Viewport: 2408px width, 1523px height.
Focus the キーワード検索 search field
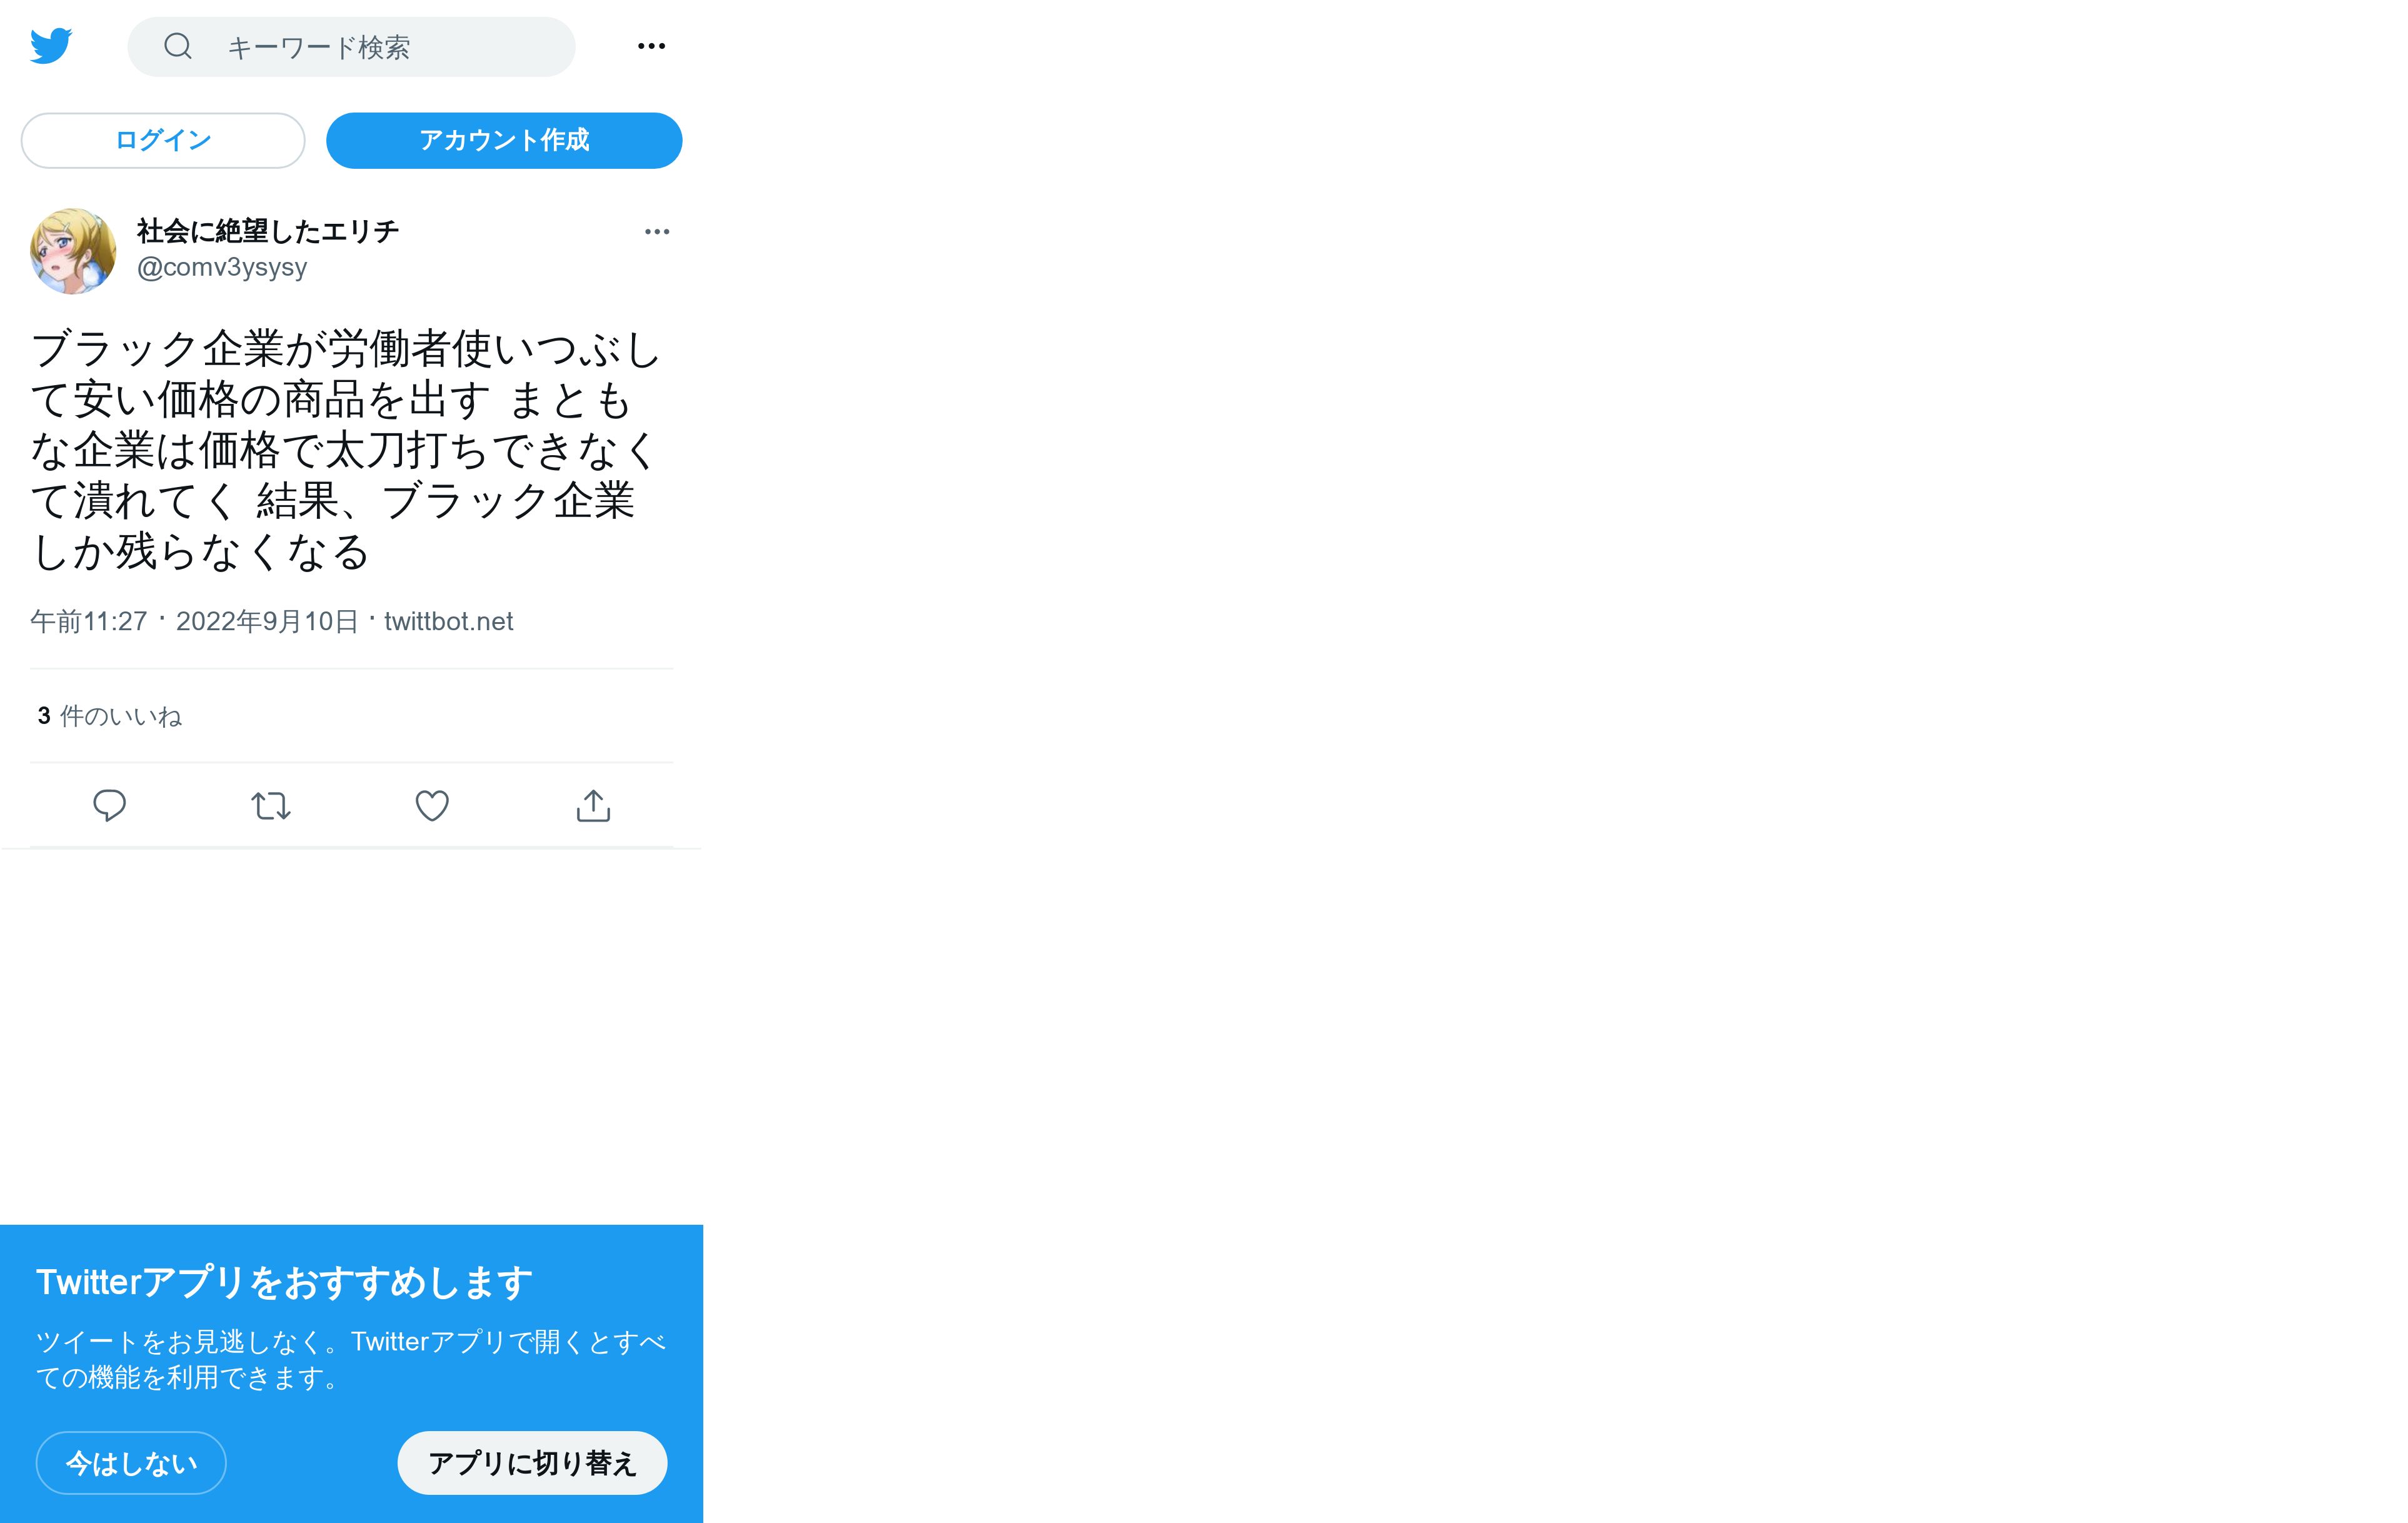tap(351, 46)
